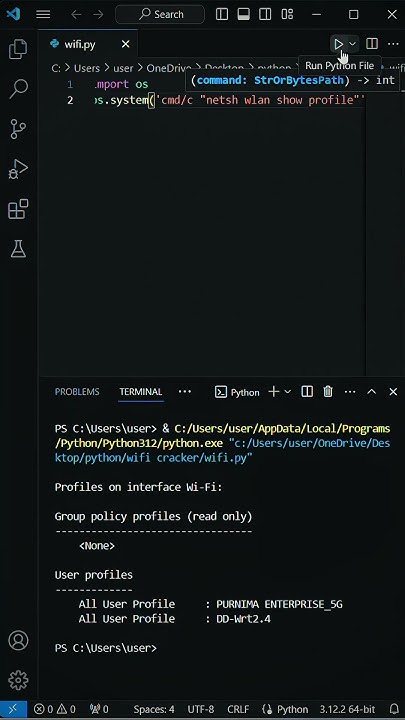Viewport: 405px width, 720px height.
Task: Click the final terminal prompt line
Action: [x=106, y=648]
